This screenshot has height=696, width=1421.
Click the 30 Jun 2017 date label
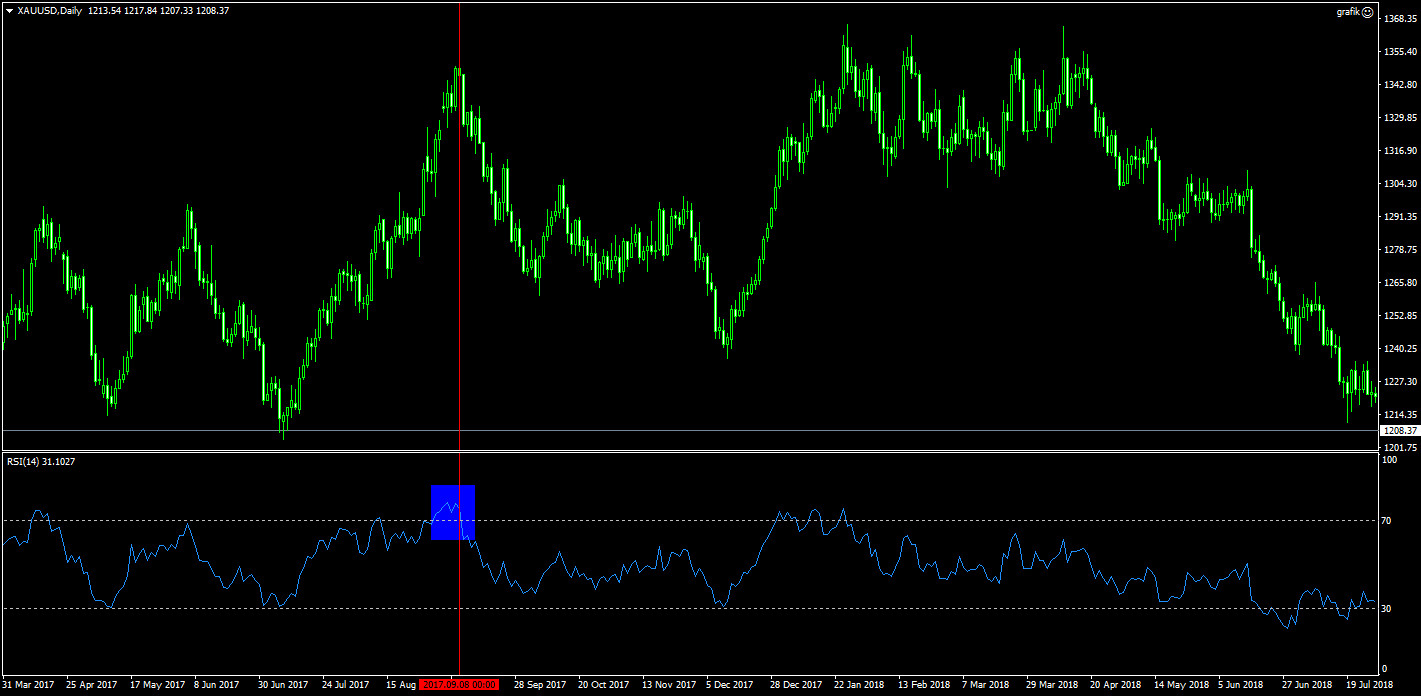click(284, 685)
